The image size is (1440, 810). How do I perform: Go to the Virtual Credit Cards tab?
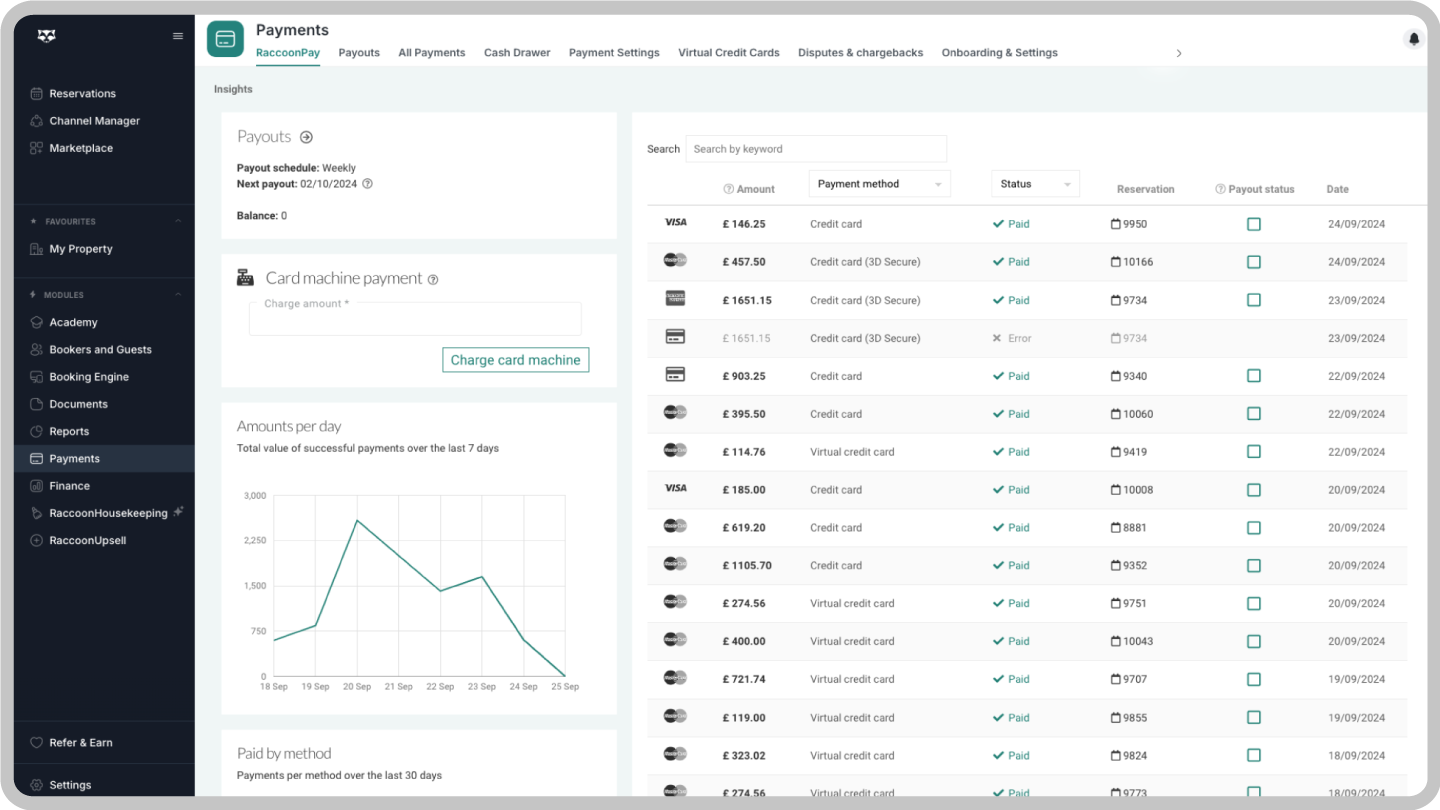(x=729, y=53)
